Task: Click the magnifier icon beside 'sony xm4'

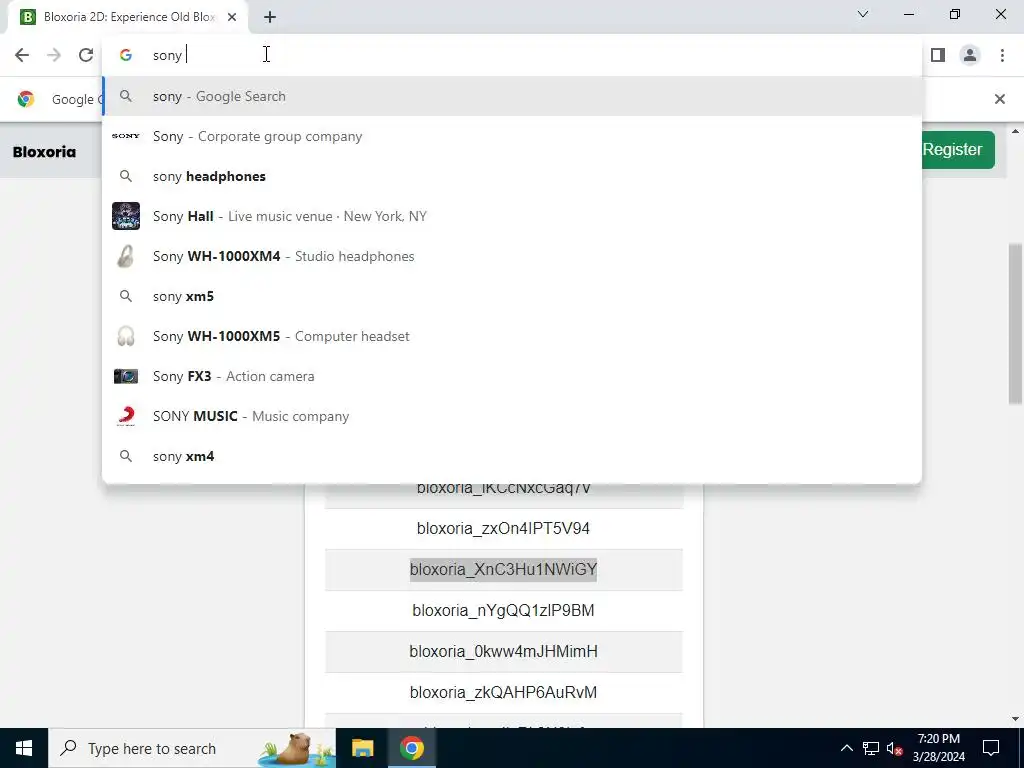Action: point(125,456)
